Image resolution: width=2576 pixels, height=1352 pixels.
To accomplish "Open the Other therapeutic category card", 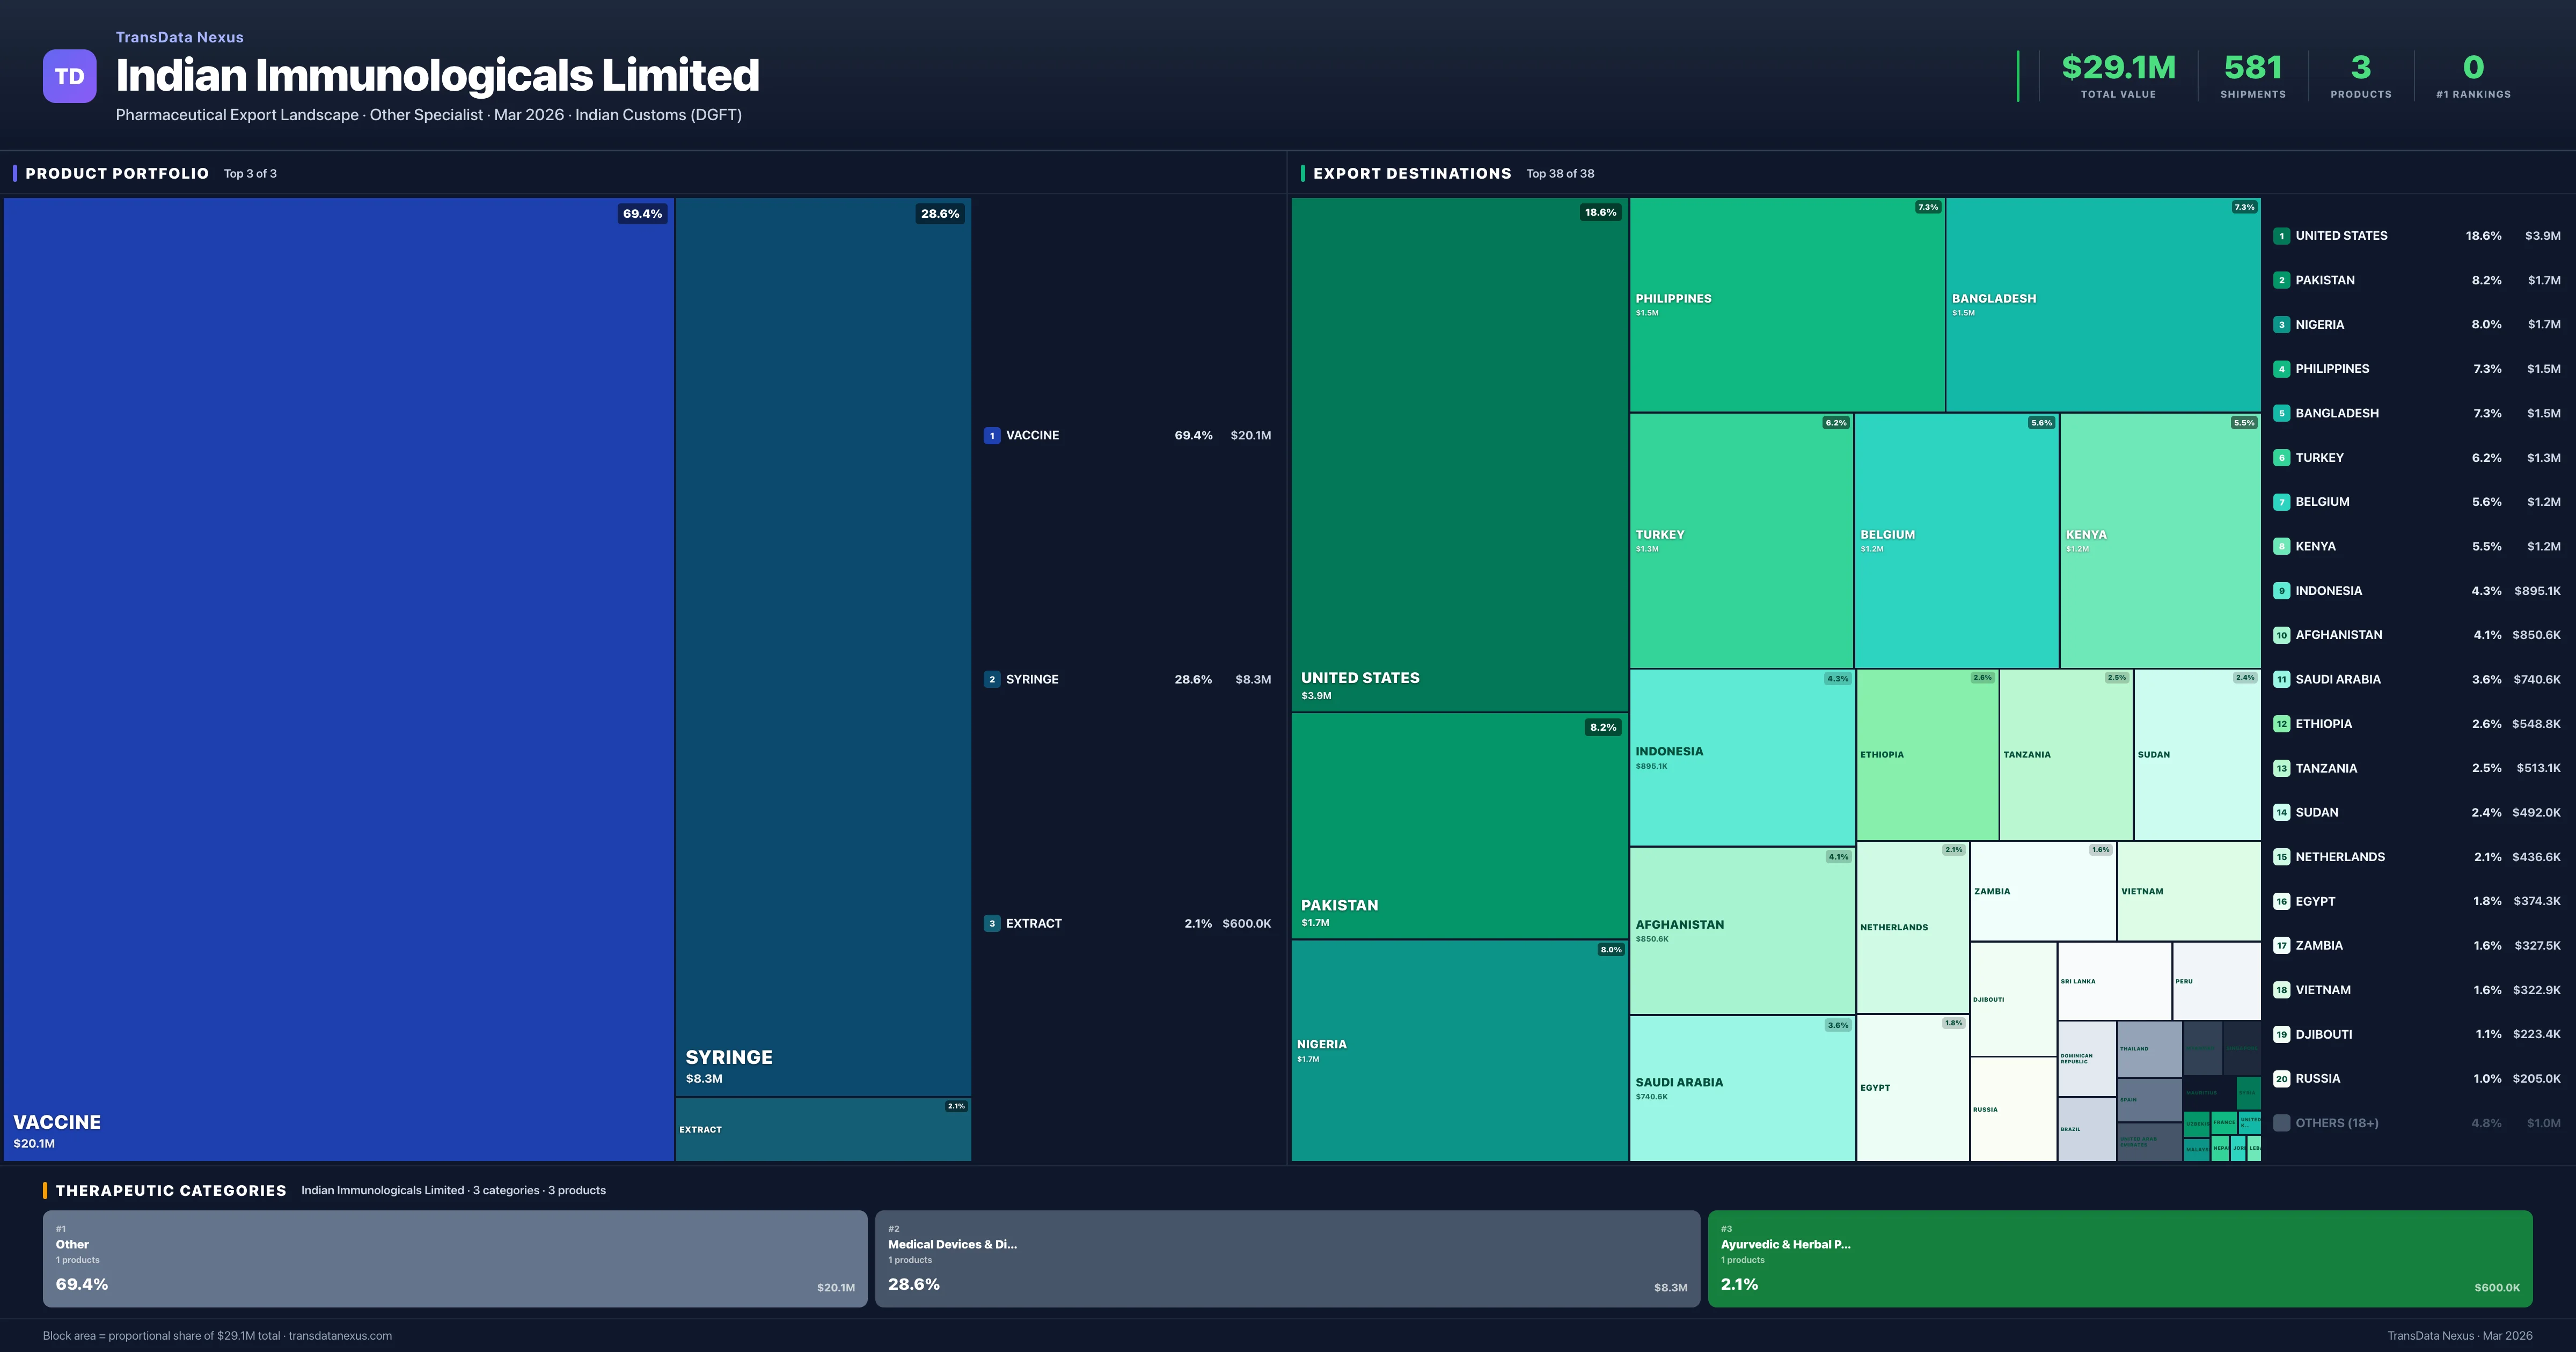I will 454,1258.
